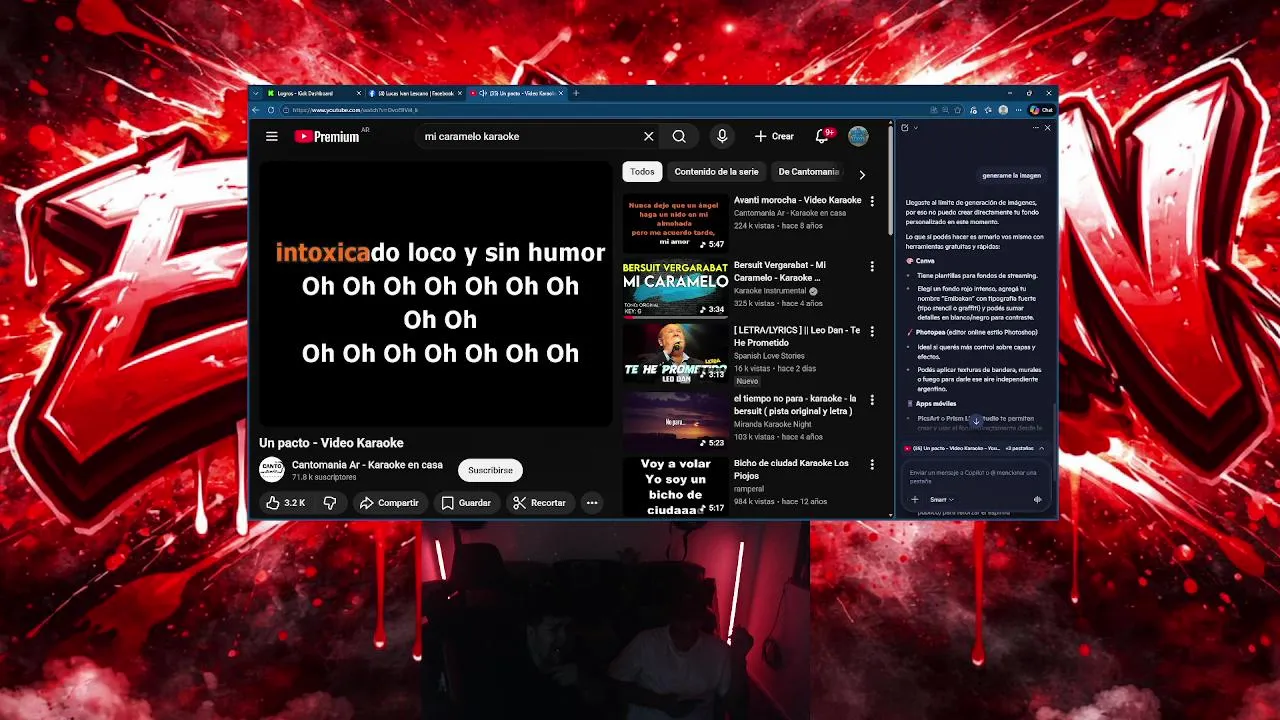Open the YouTube account avatar menu
This screenshot has width=1280, height=720.
click(858, 136)
